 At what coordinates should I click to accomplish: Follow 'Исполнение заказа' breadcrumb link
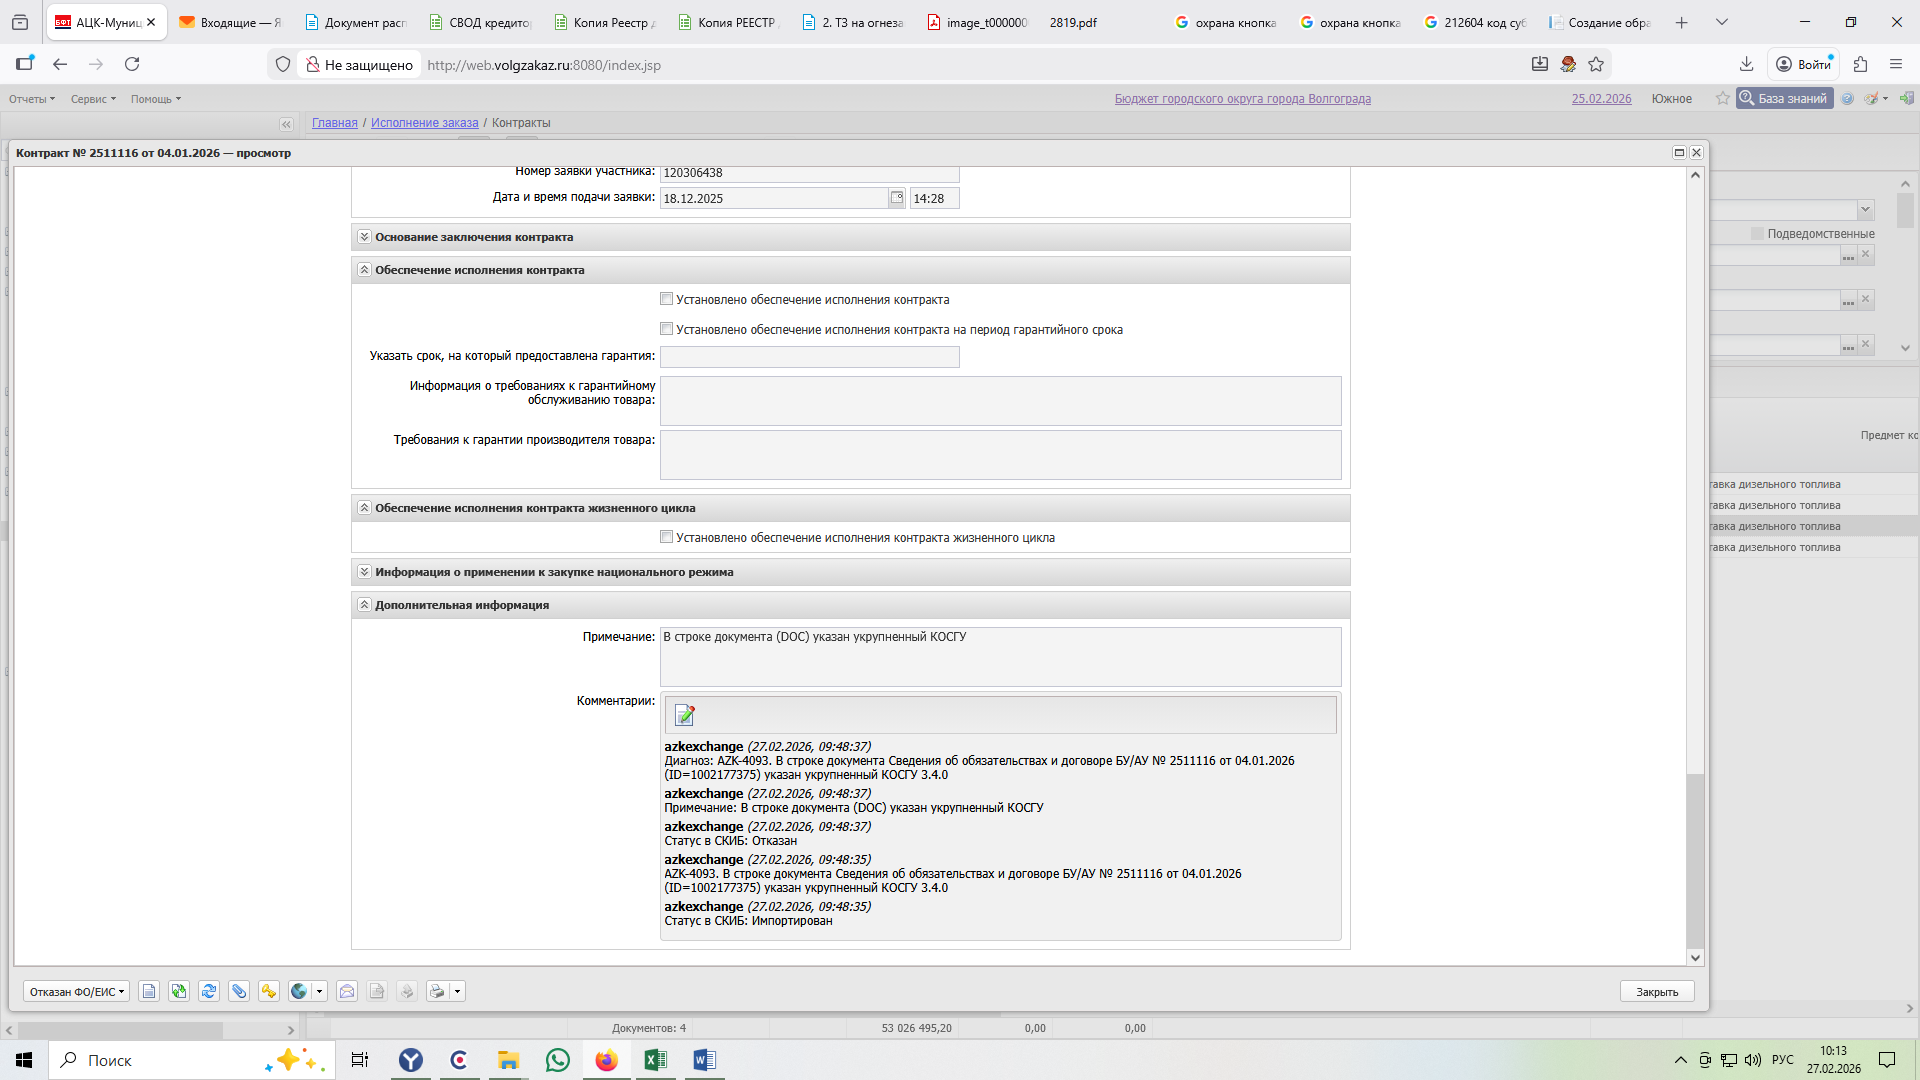[424, 123]
